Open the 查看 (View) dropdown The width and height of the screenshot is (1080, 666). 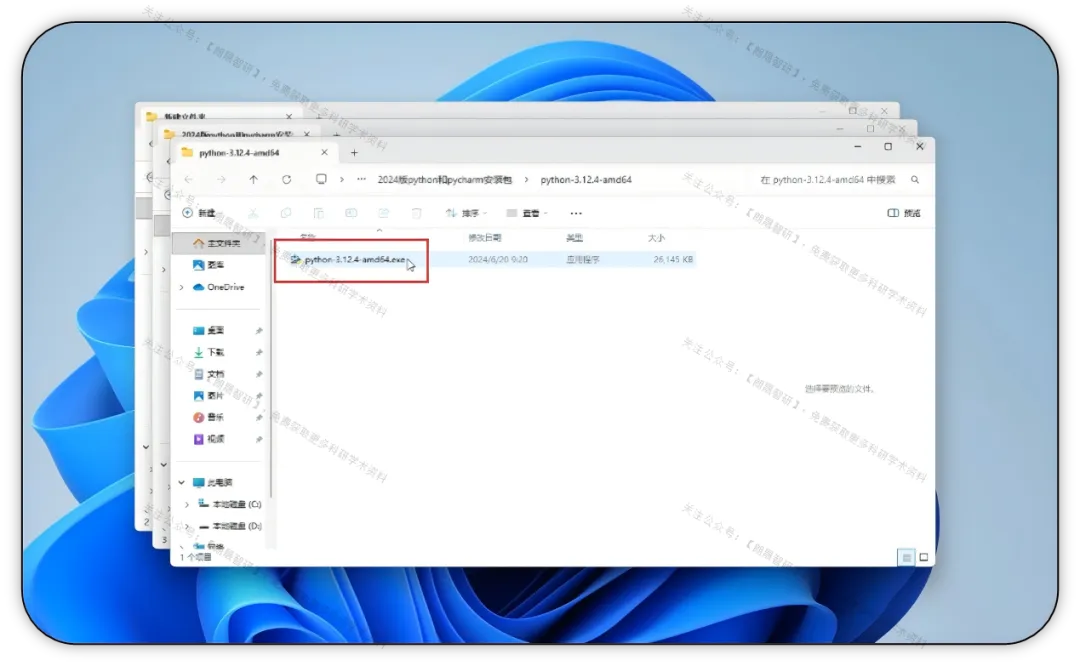[527, 213]
